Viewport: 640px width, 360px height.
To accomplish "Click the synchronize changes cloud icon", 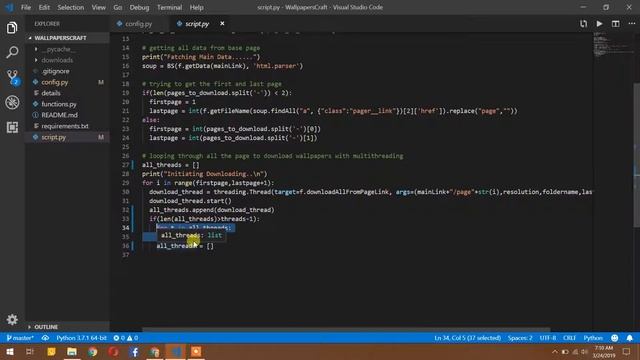I will [45, 338].
